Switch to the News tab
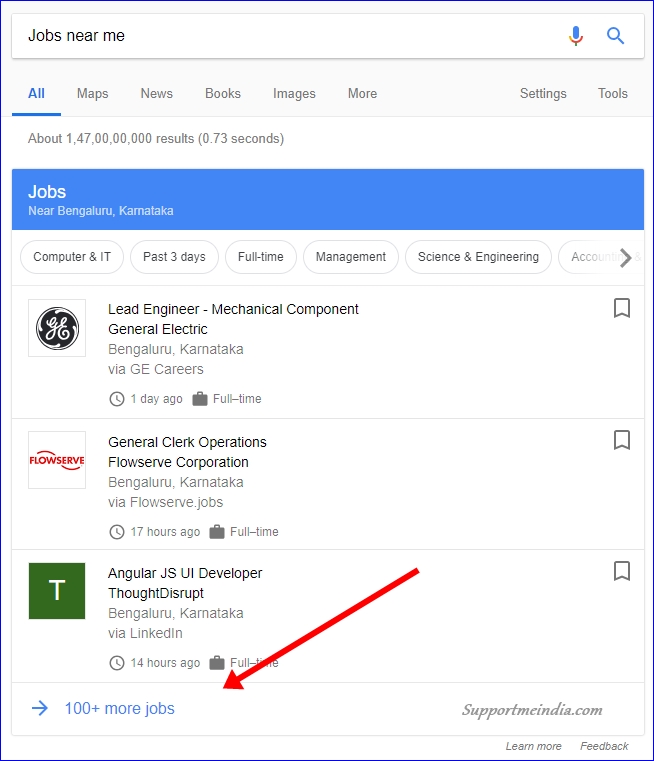Viewport: 654px width, 761px height. tap(156, 94)
